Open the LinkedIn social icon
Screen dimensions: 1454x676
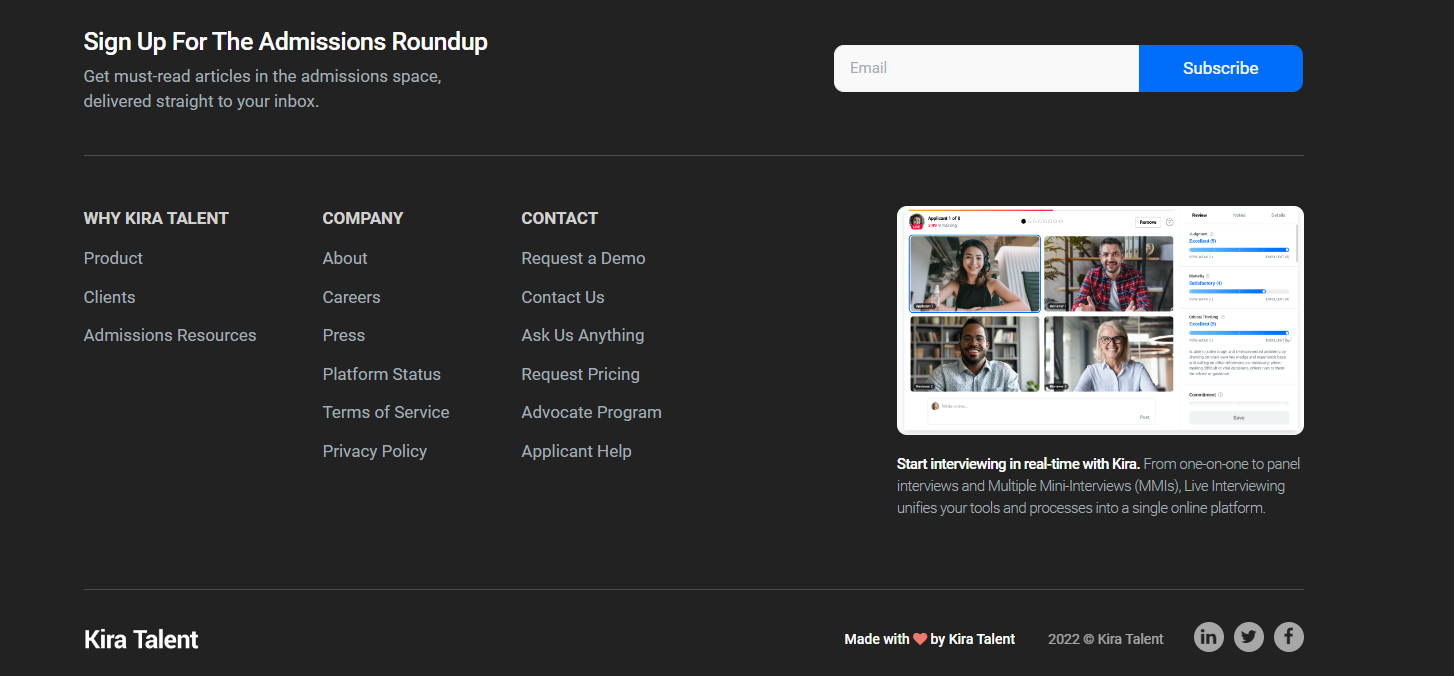(x=1208, y=637)
